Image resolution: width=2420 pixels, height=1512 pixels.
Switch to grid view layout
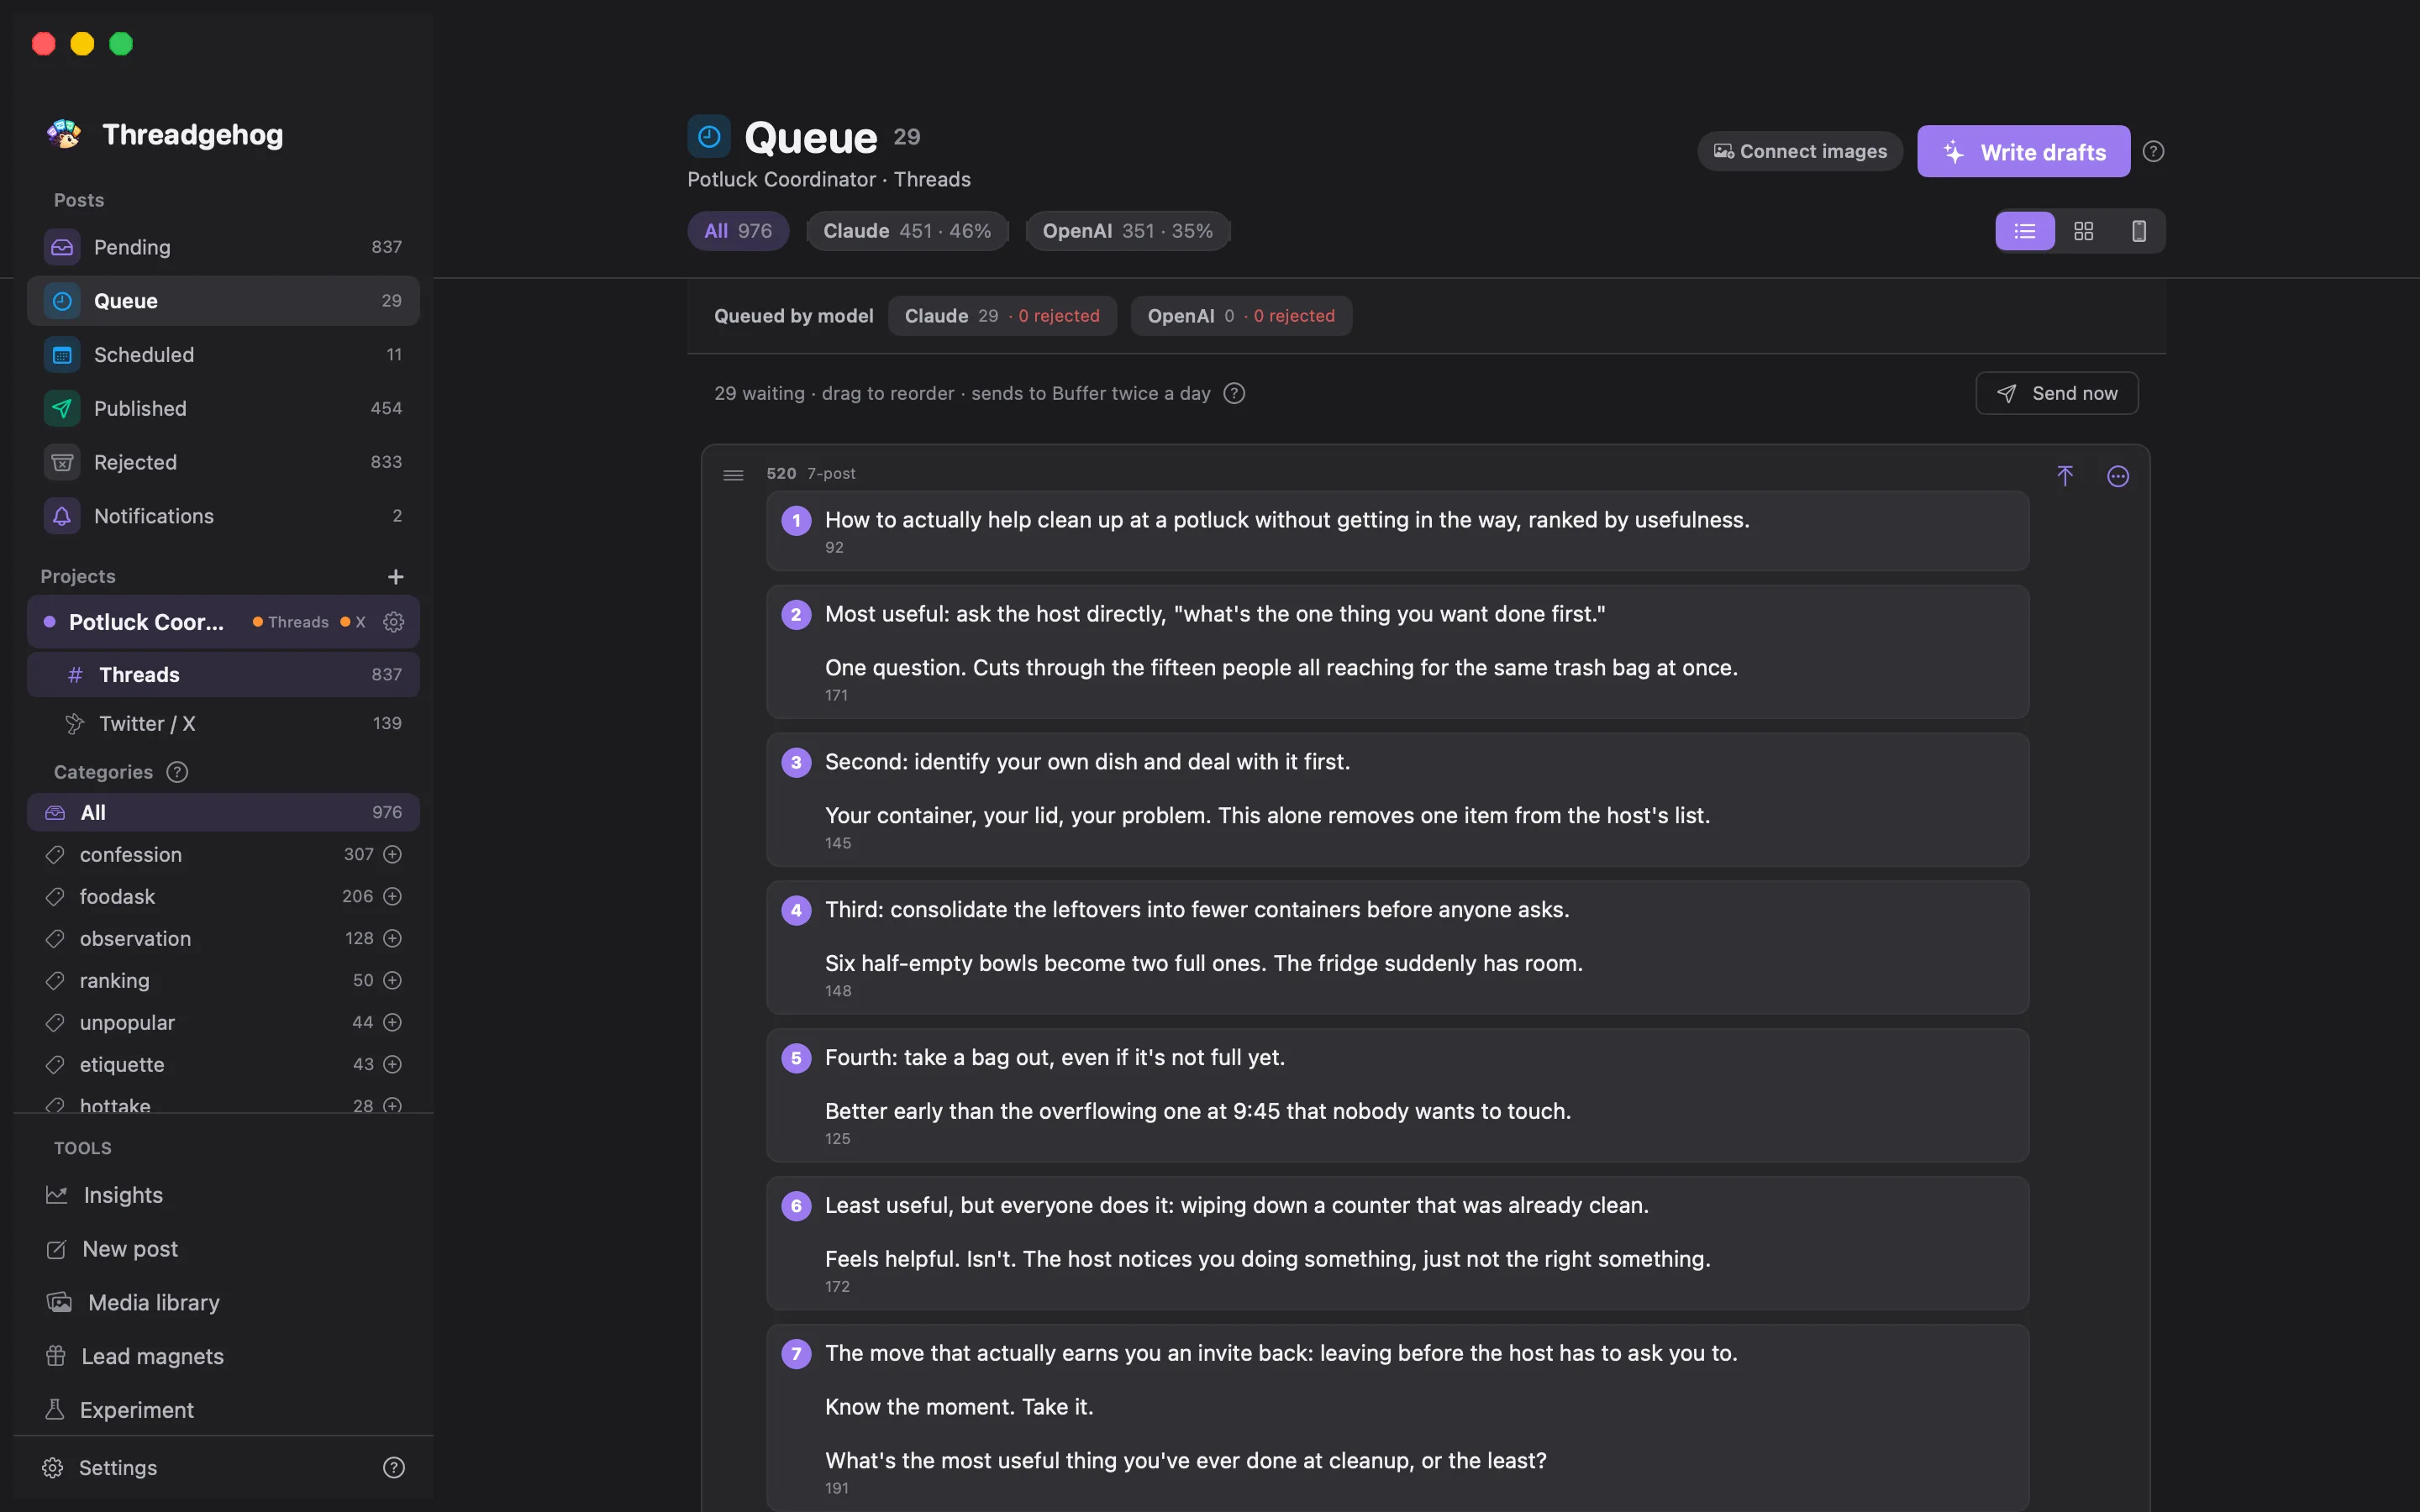click(x=2083, y=231)
